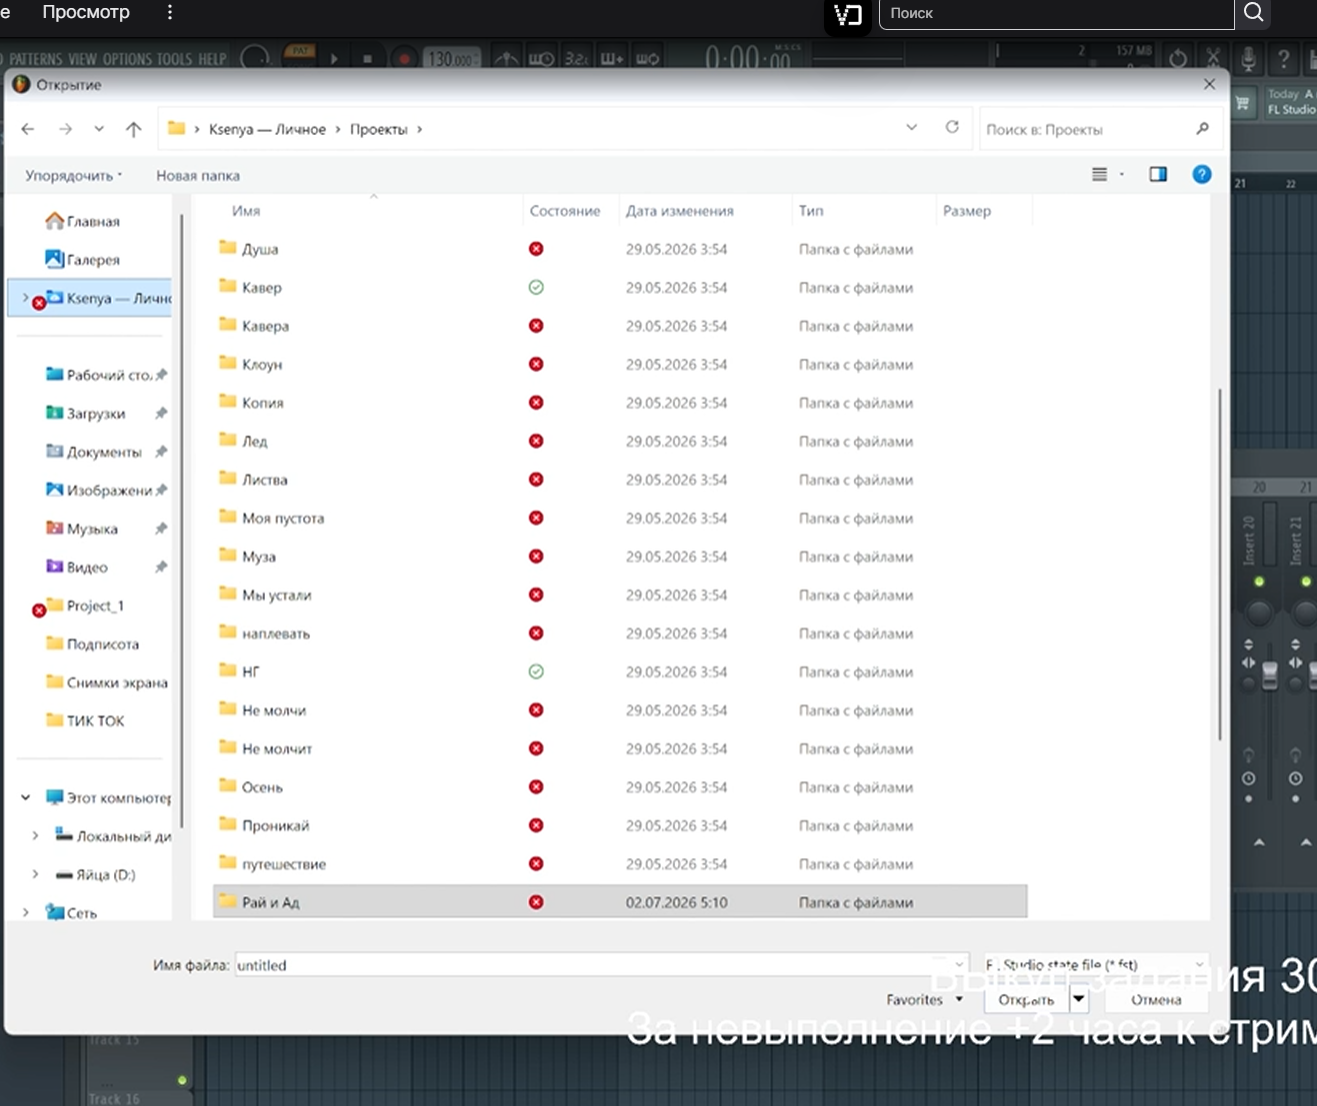
Task: Open Галерея in the sidebar
Action: click(83, 259)
